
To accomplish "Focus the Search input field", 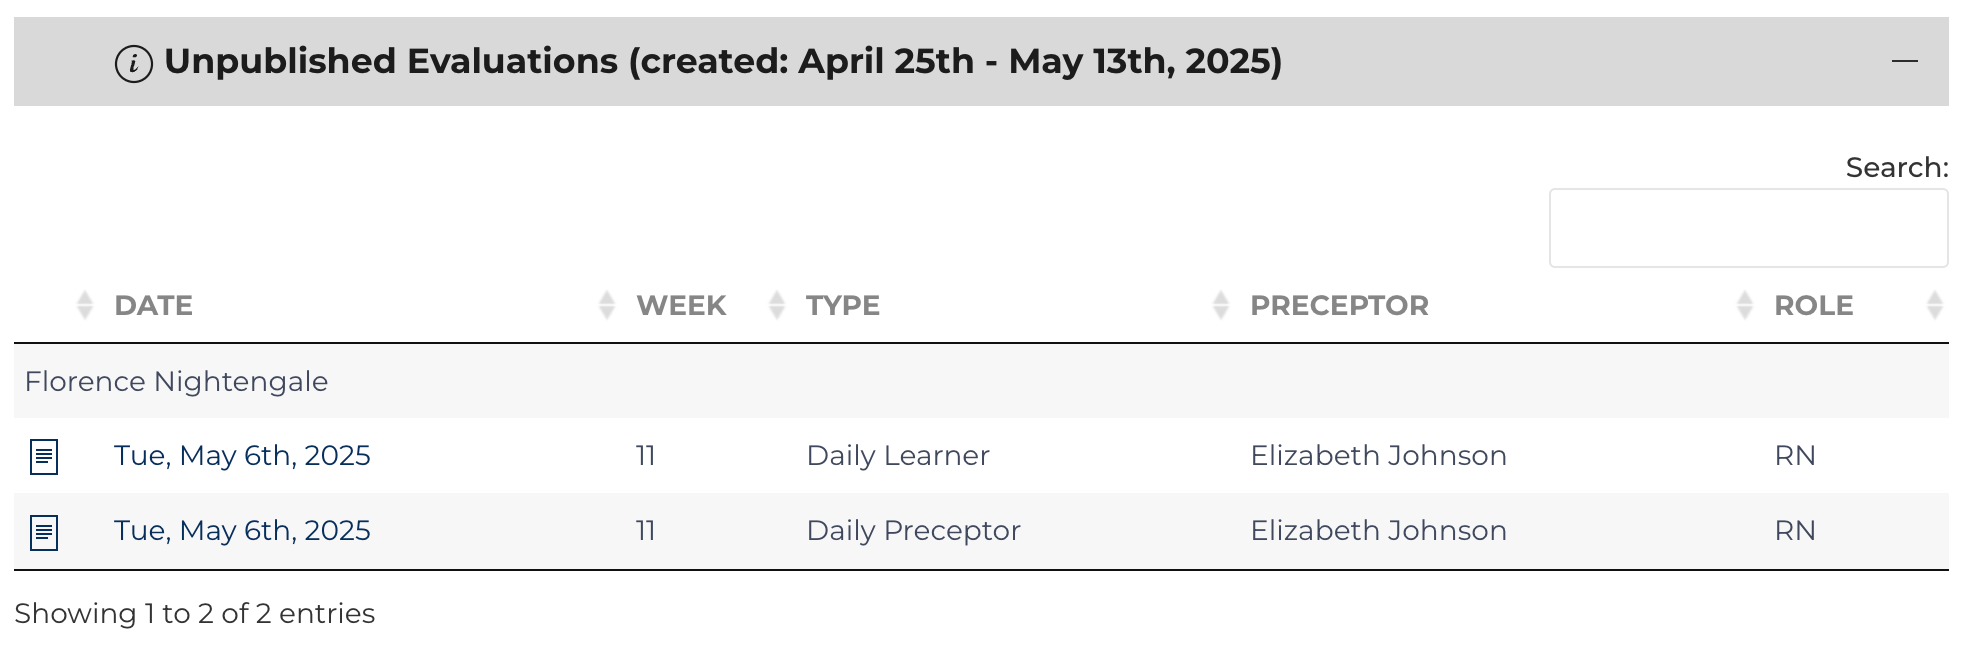I will pyautogui.click(x=1748, y=228).
